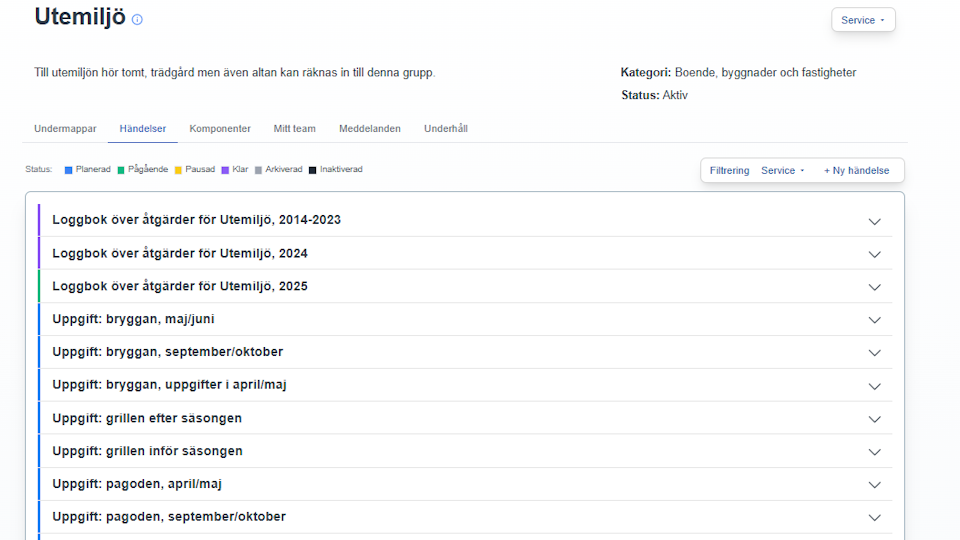
Task: Select the Händelser tab
Action: [x=143, y=129]
